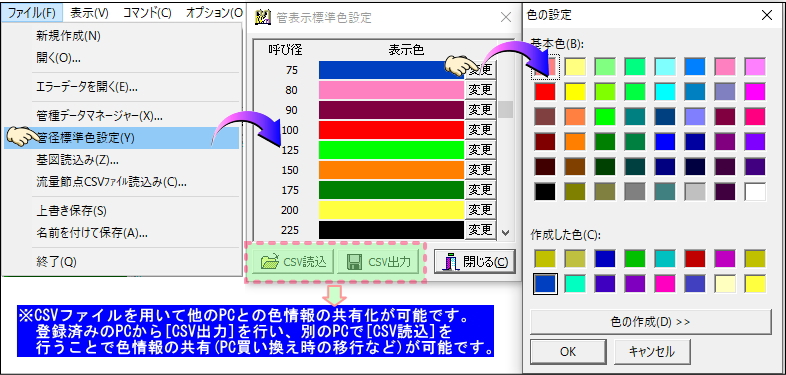Click the 変更 button for diameter 100

480,130
